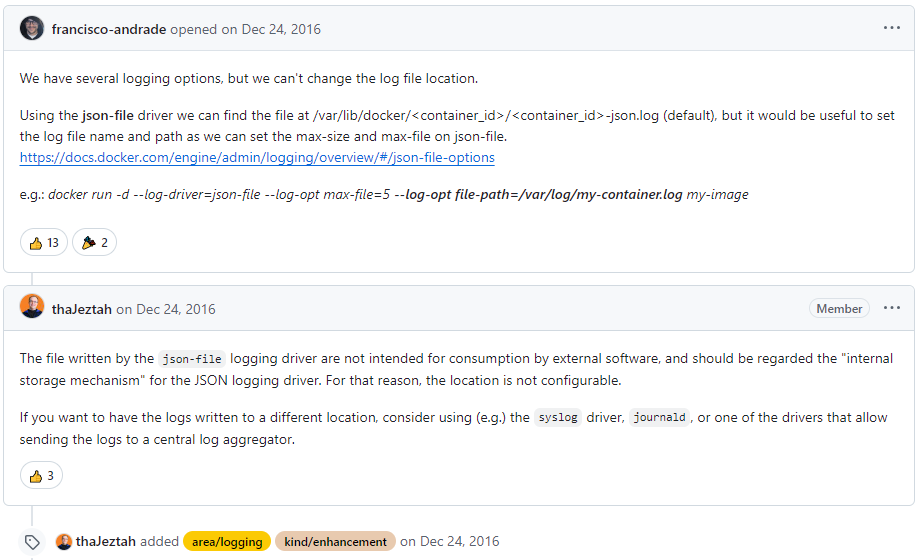The height and width of the screenshot is (560, 920).
Task: Click thaJeztah username in comment header
Action: coord(82,309)
